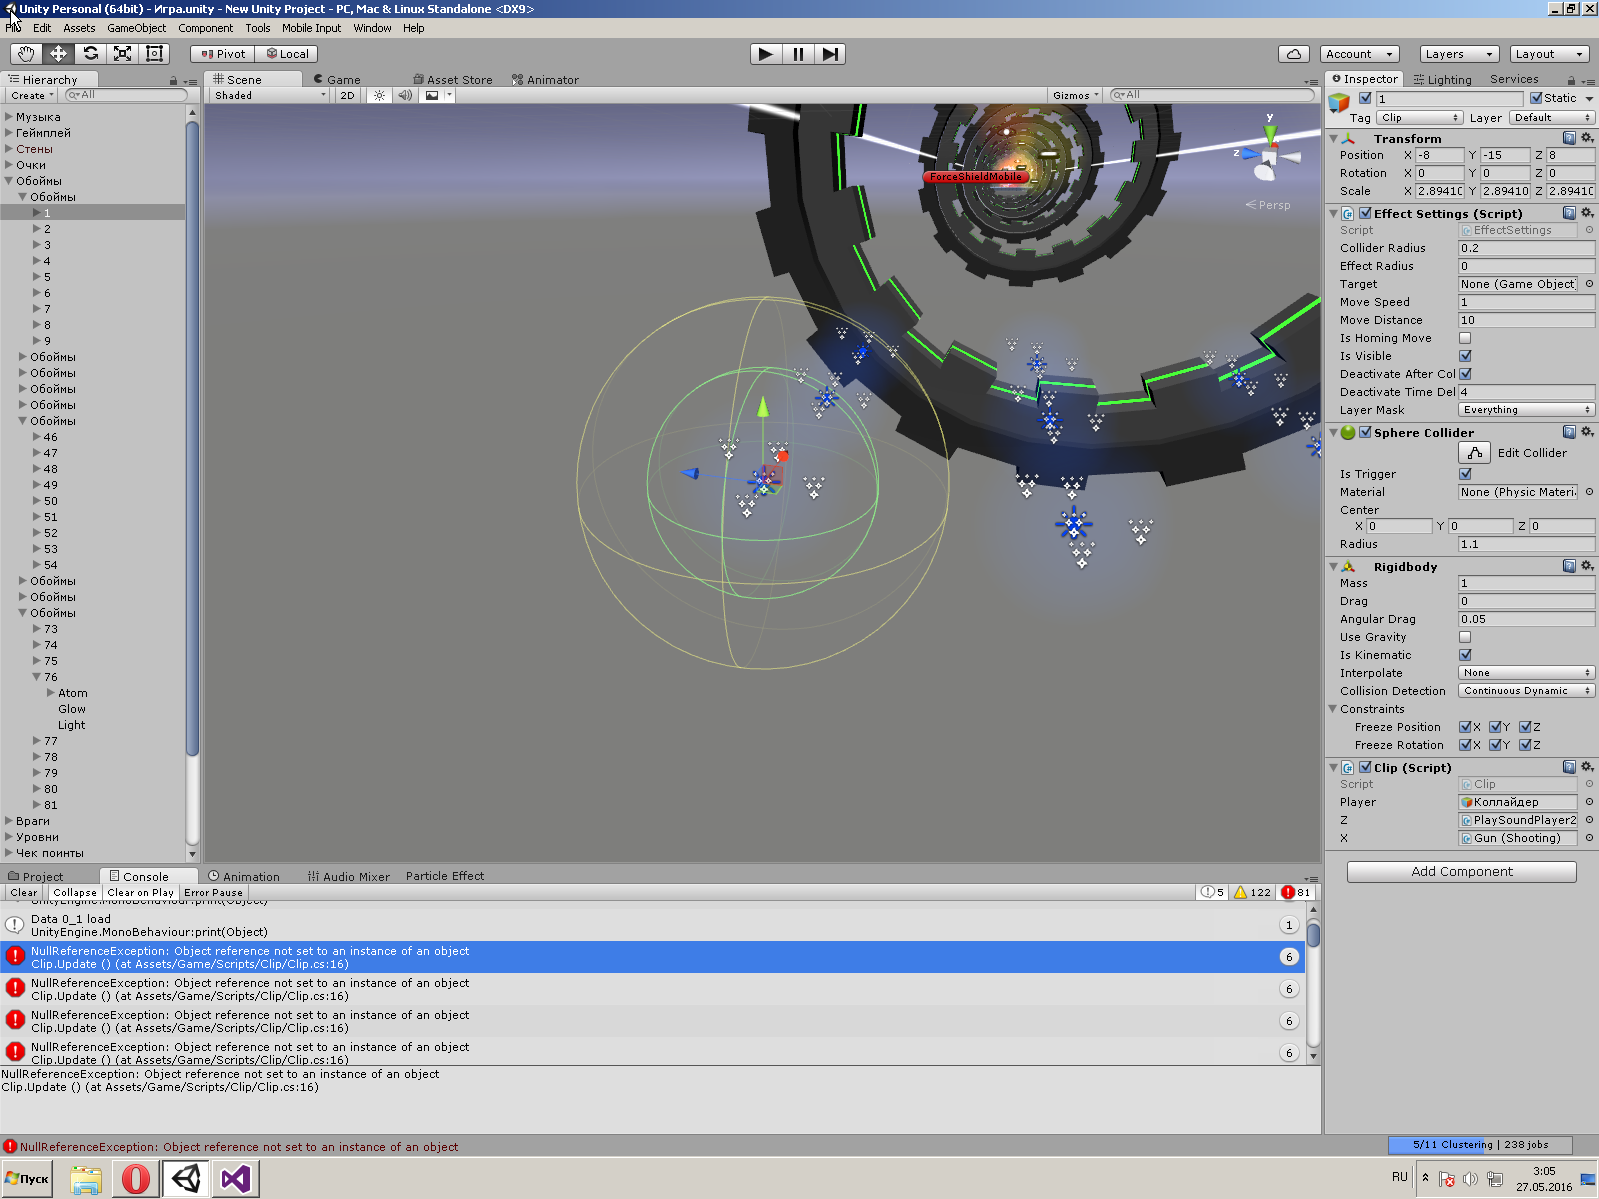Open the Window menu
Screen dimensions: 1599x1199
[372, 28]
